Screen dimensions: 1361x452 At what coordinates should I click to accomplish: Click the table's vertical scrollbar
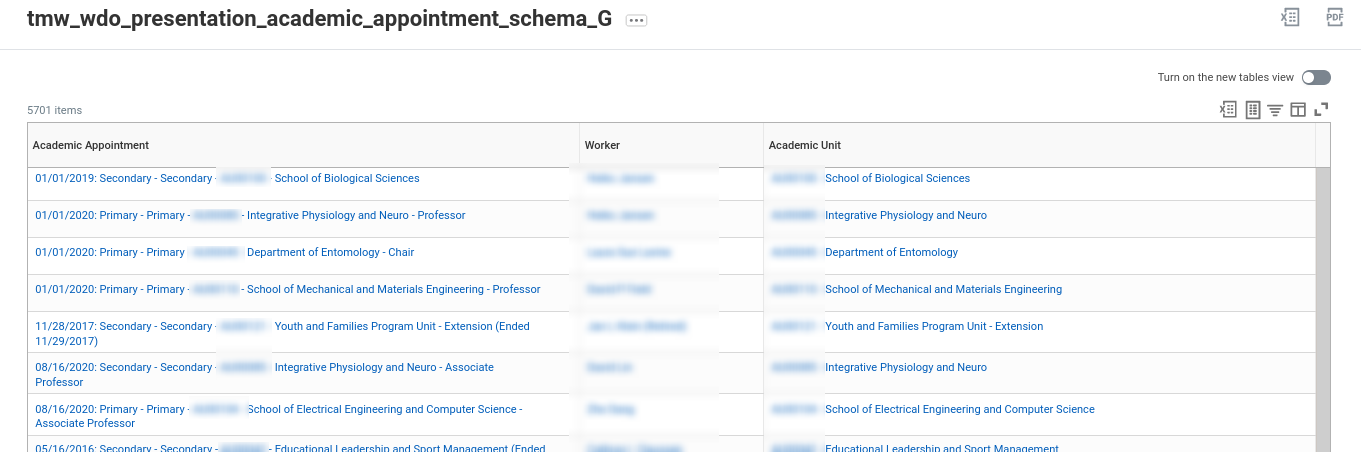[x=1322, y=300]
